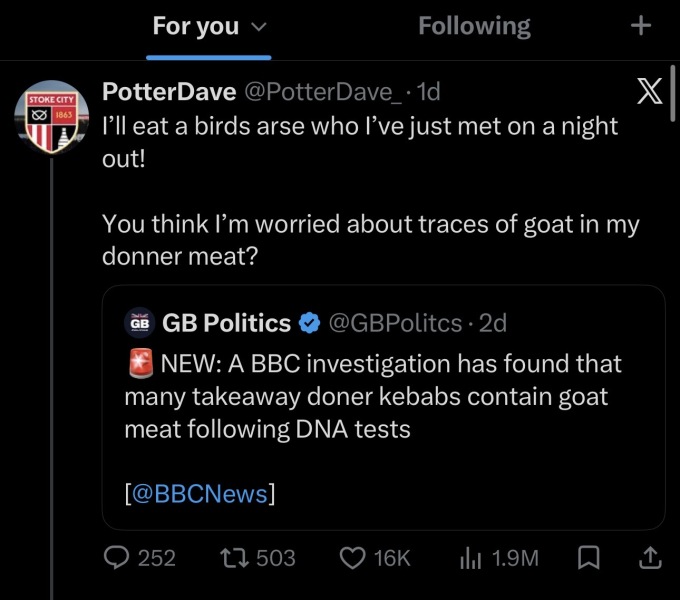Image resolution: width=680 pixels, height=600 pixels.
Task: Switch to the Following tab
Action: tap(474, 26)
